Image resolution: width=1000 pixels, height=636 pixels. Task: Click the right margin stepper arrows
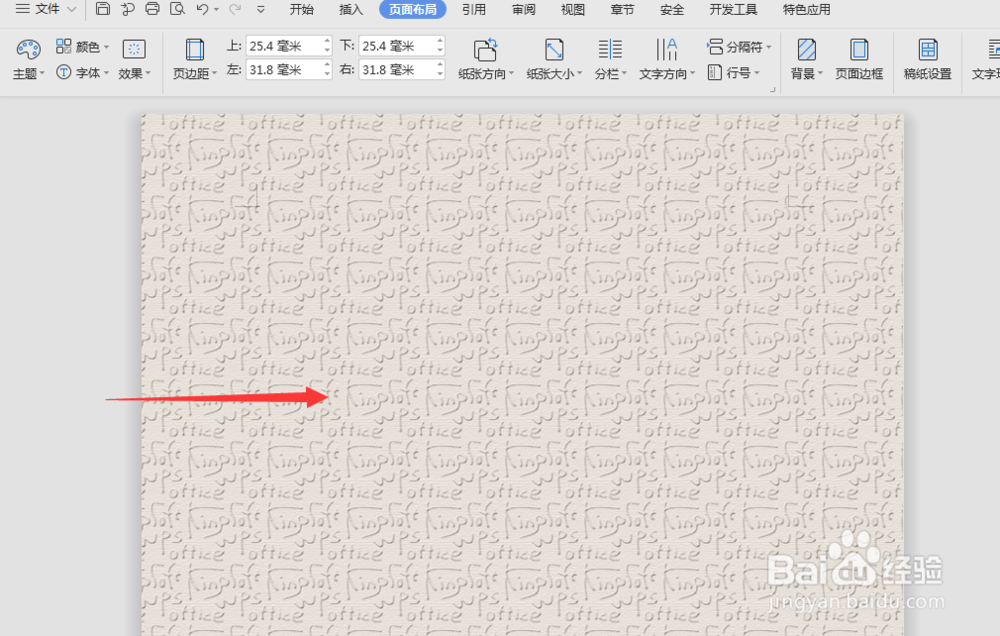[440, 70]
